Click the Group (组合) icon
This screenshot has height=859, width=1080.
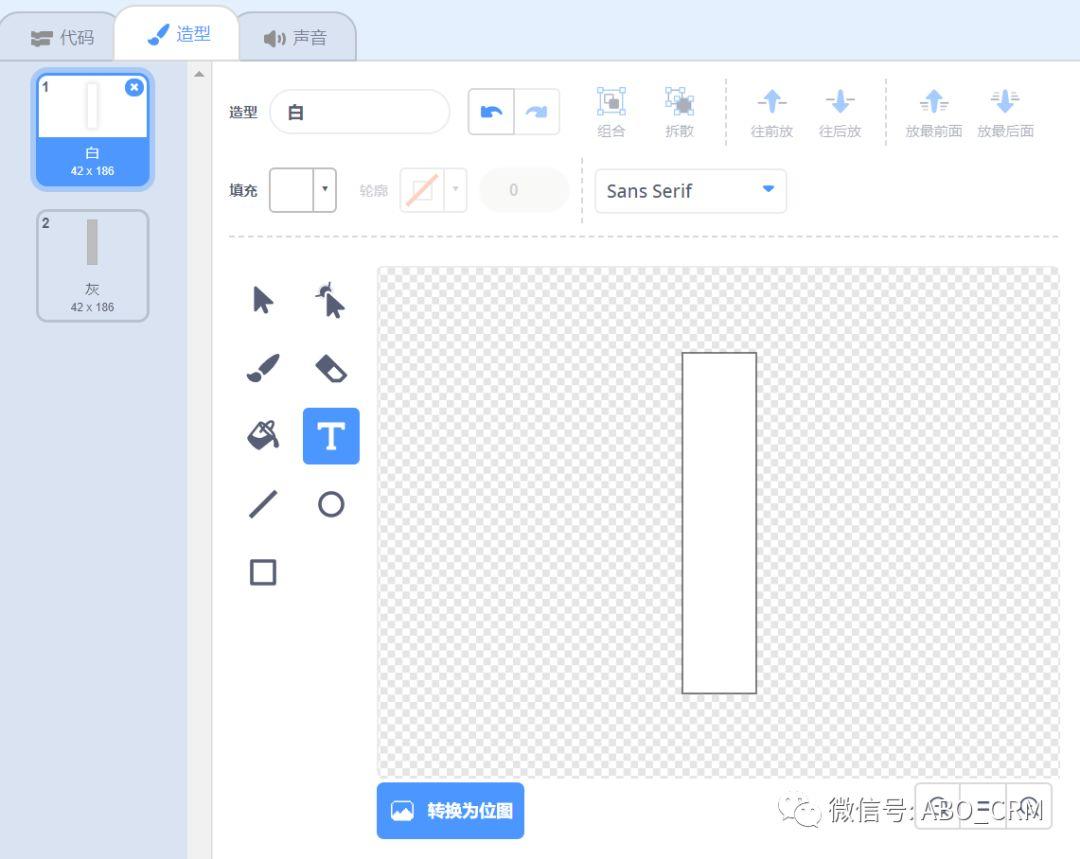coord(611,112)
